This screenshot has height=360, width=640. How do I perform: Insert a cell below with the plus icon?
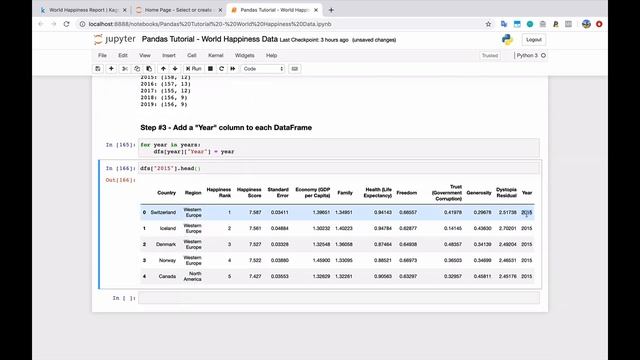coord(111,69)
